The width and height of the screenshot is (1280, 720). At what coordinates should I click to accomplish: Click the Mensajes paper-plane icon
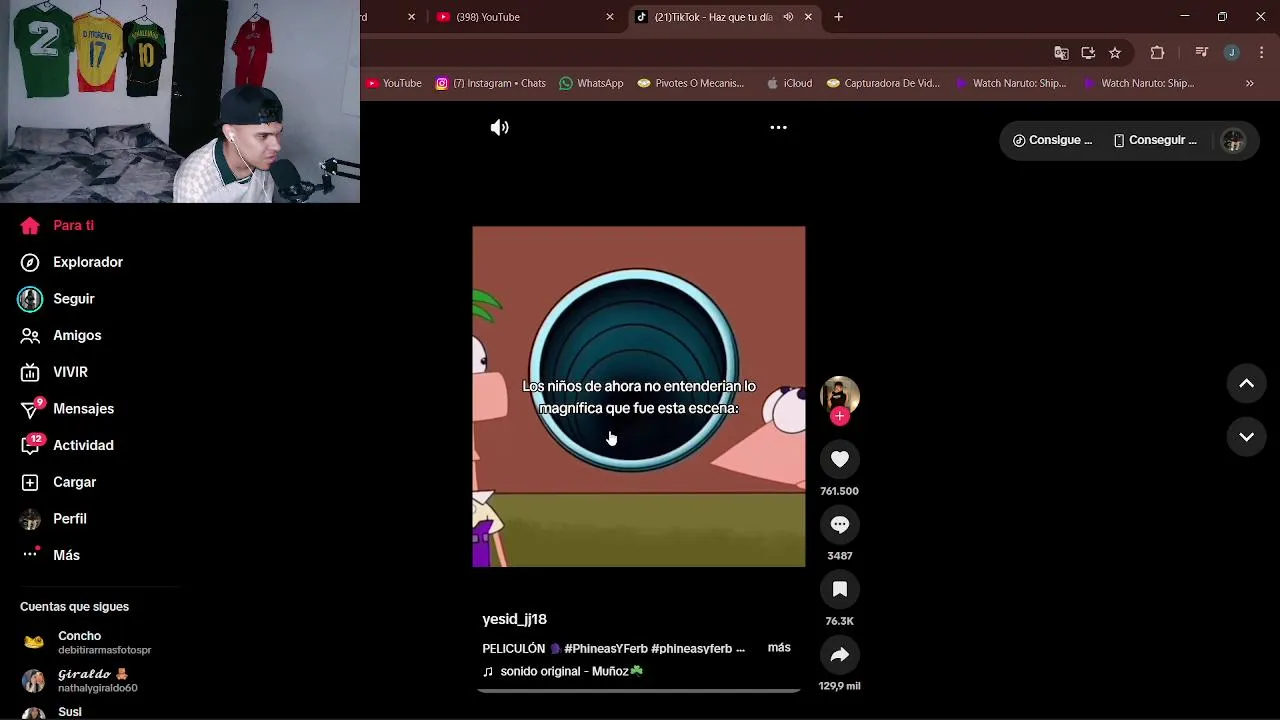31,409
